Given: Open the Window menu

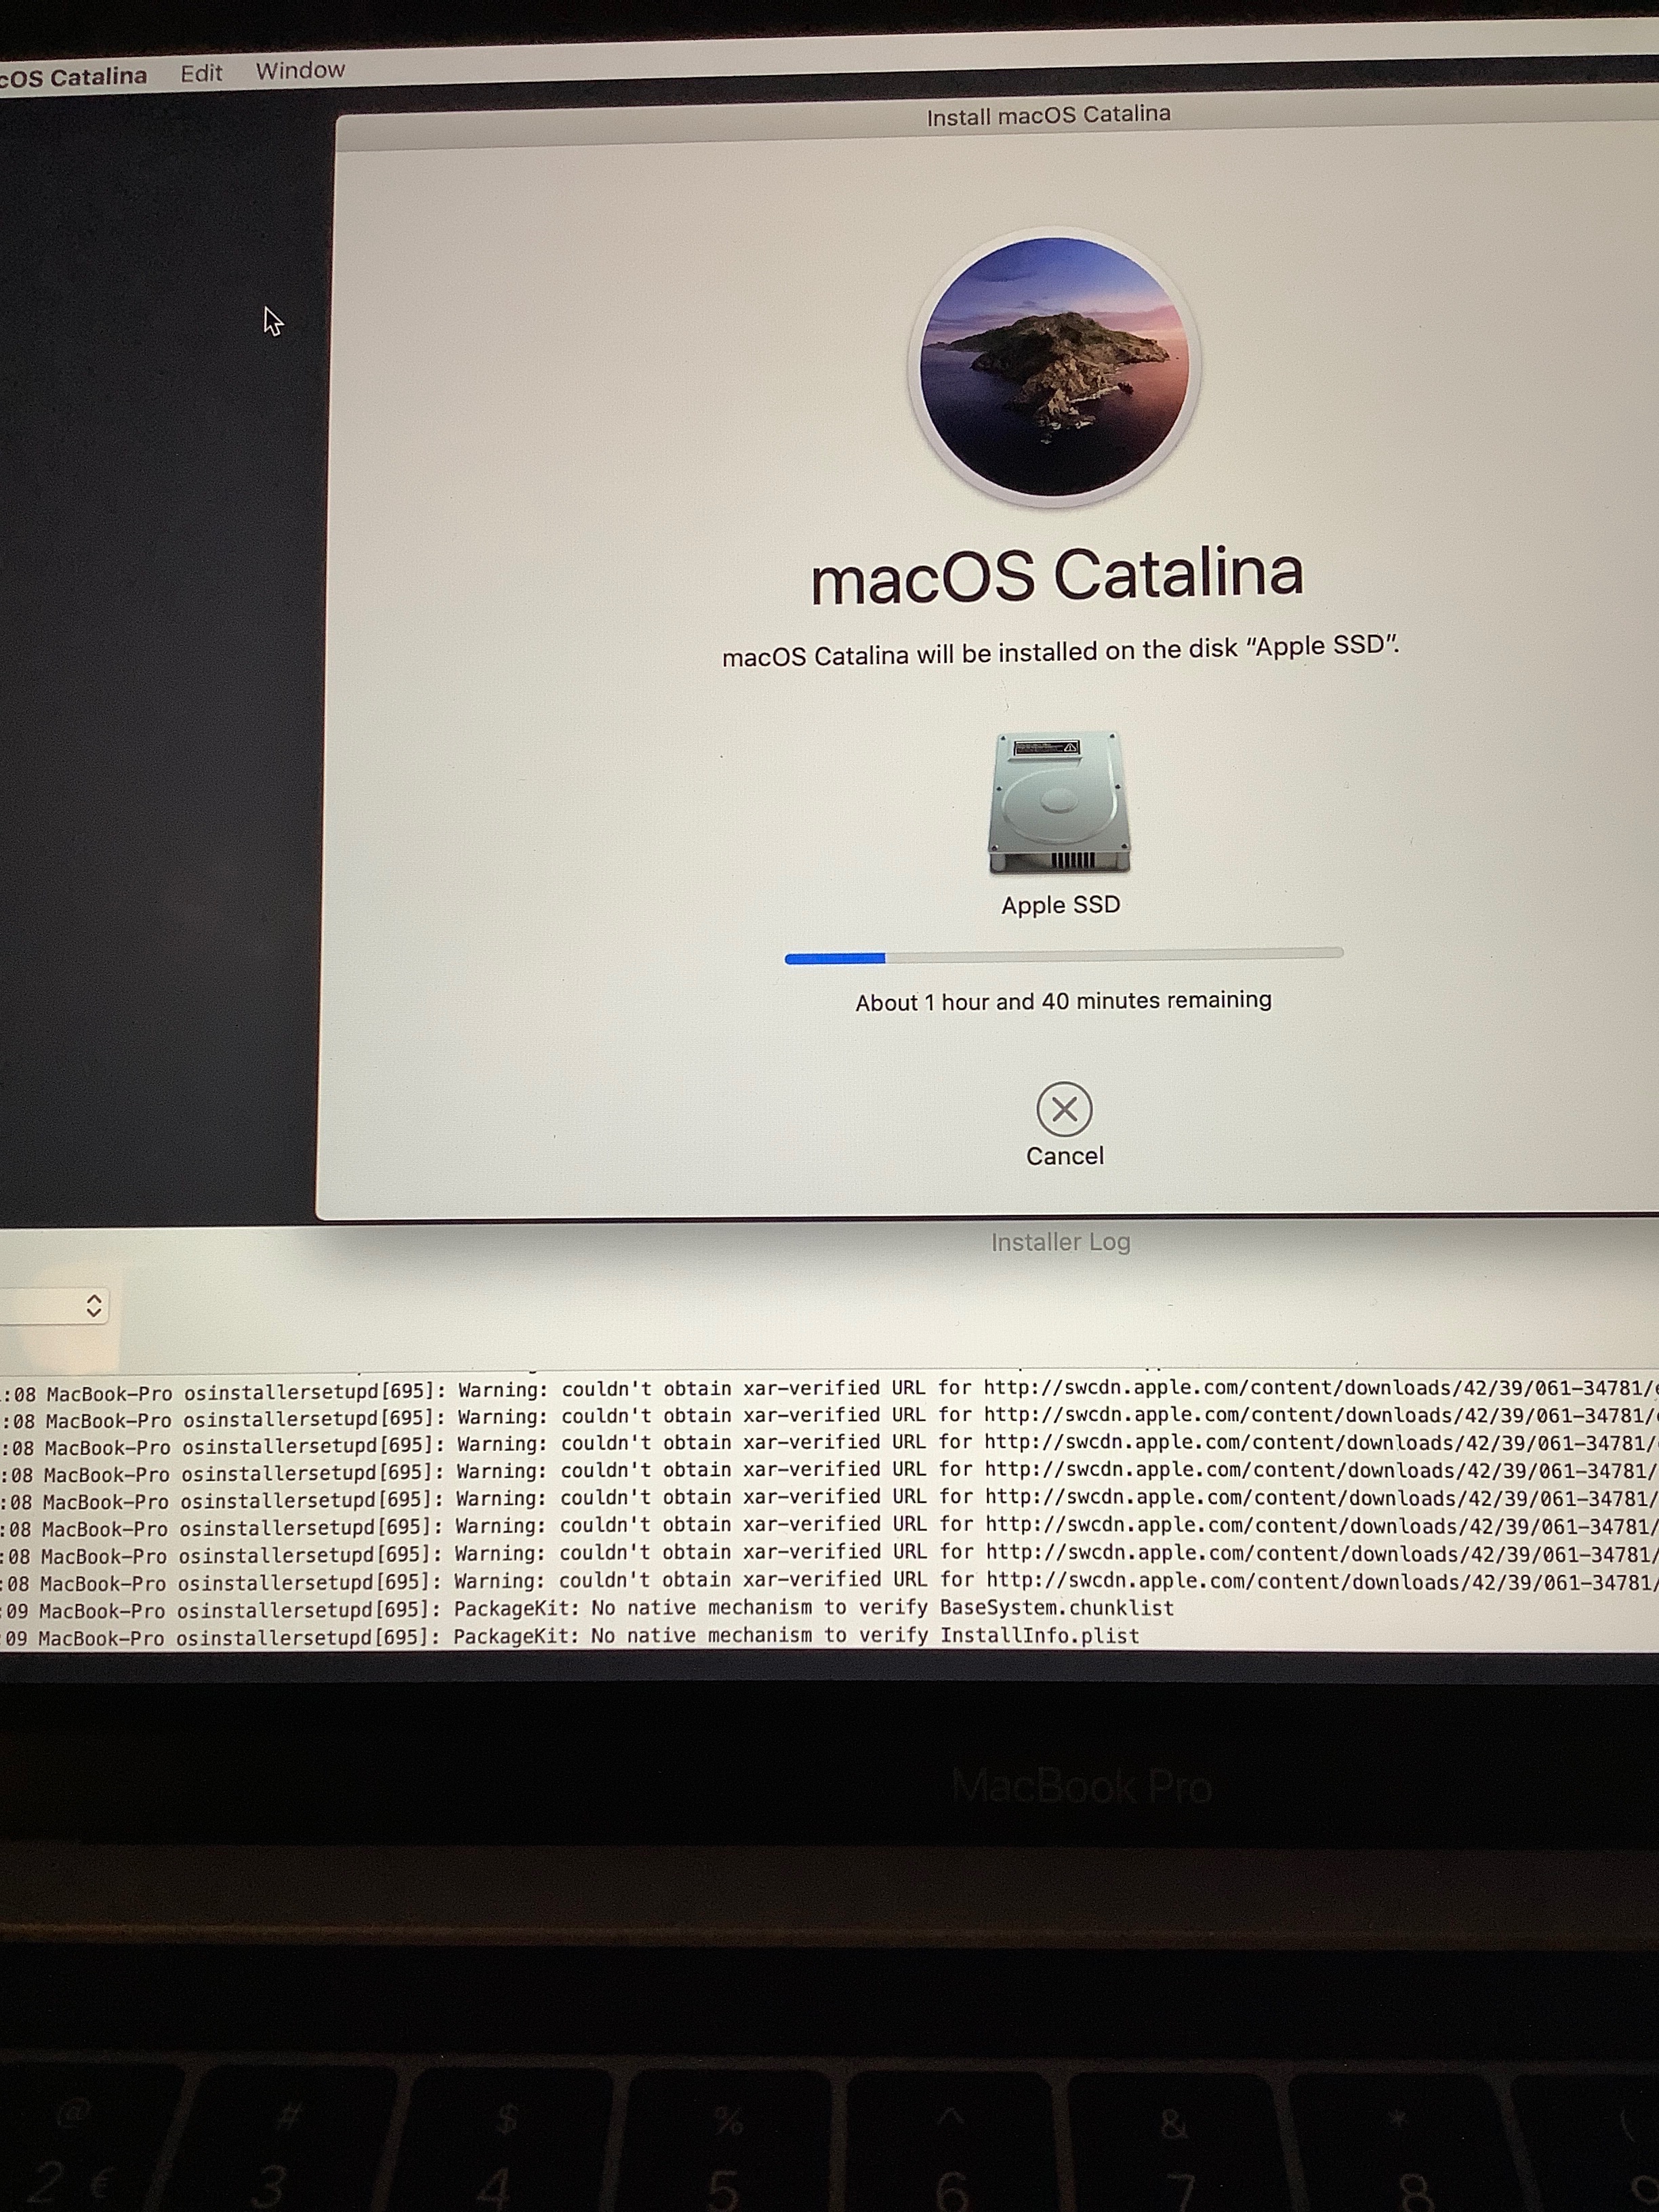Looking at the screenshot, I should (x=298, y=70).
